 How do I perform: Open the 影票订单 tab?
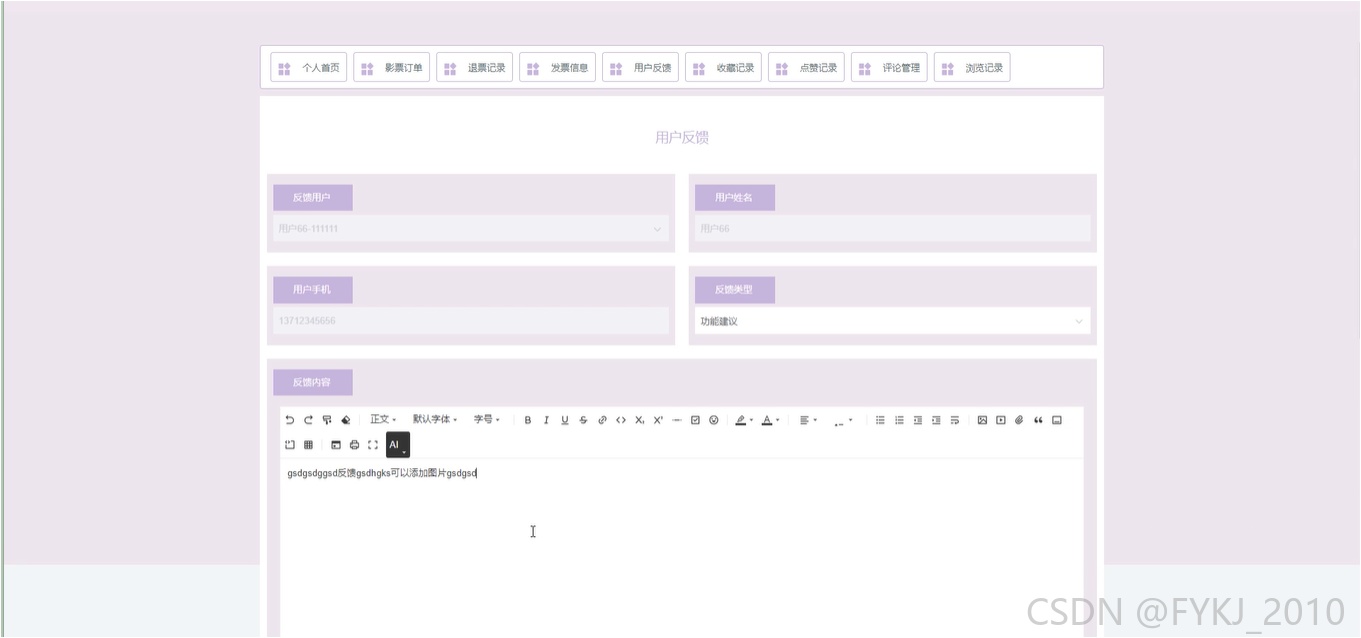point(391,68)
